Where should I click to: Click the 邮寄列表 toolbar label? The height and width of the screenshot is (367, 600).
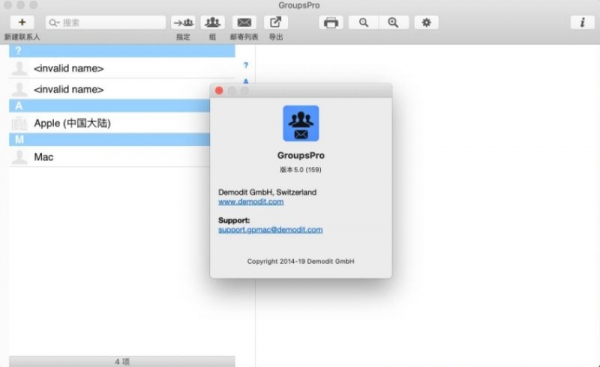tap(244, 37)
